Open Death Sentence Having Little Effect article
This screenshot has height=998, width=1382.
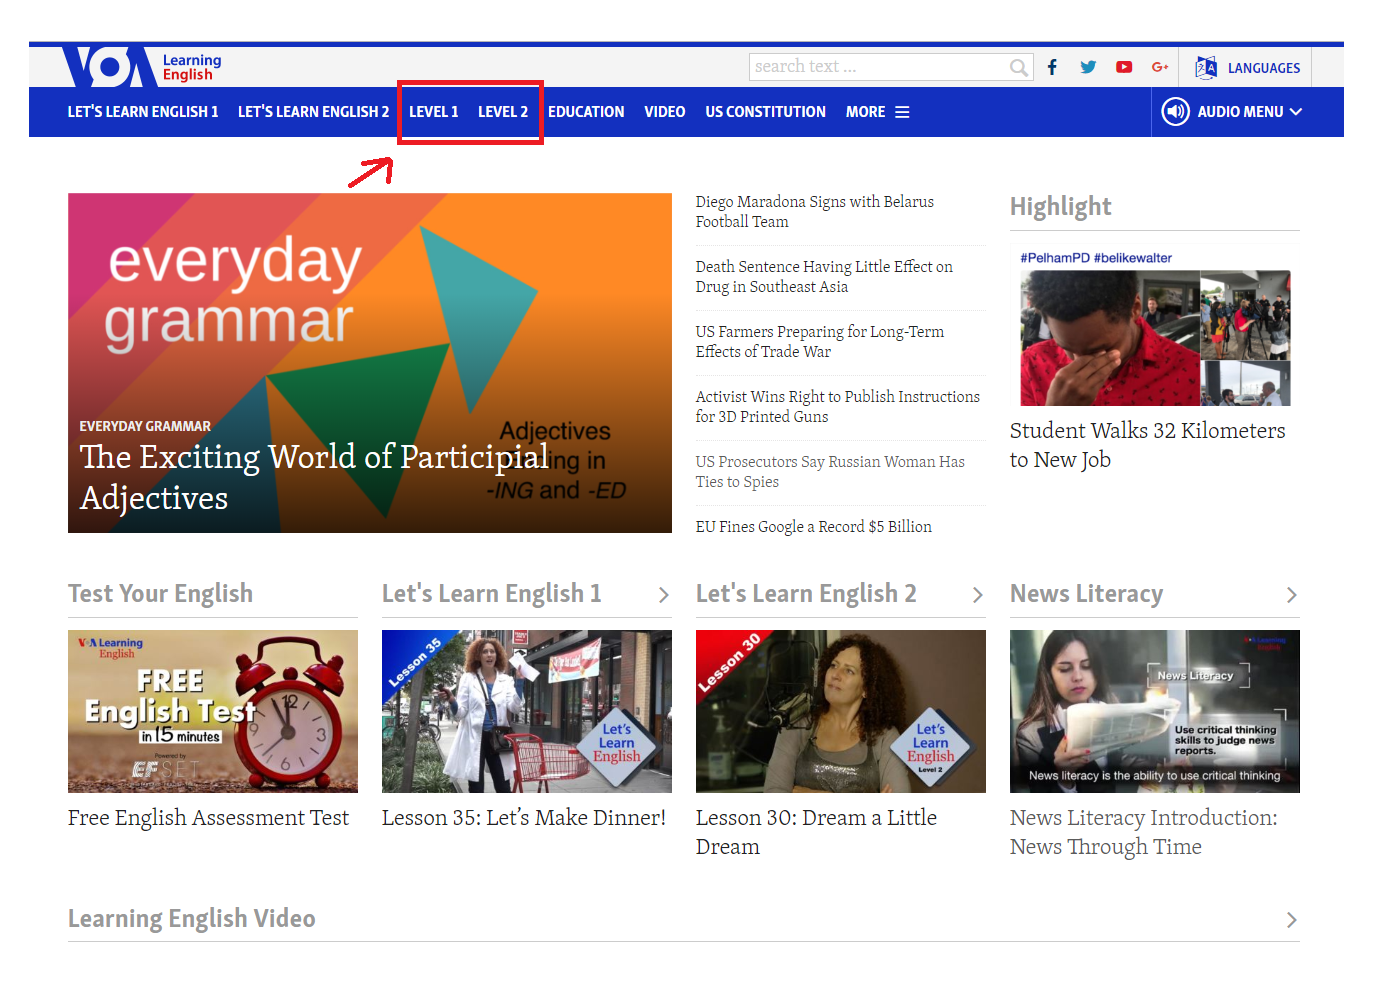(824, 277)
